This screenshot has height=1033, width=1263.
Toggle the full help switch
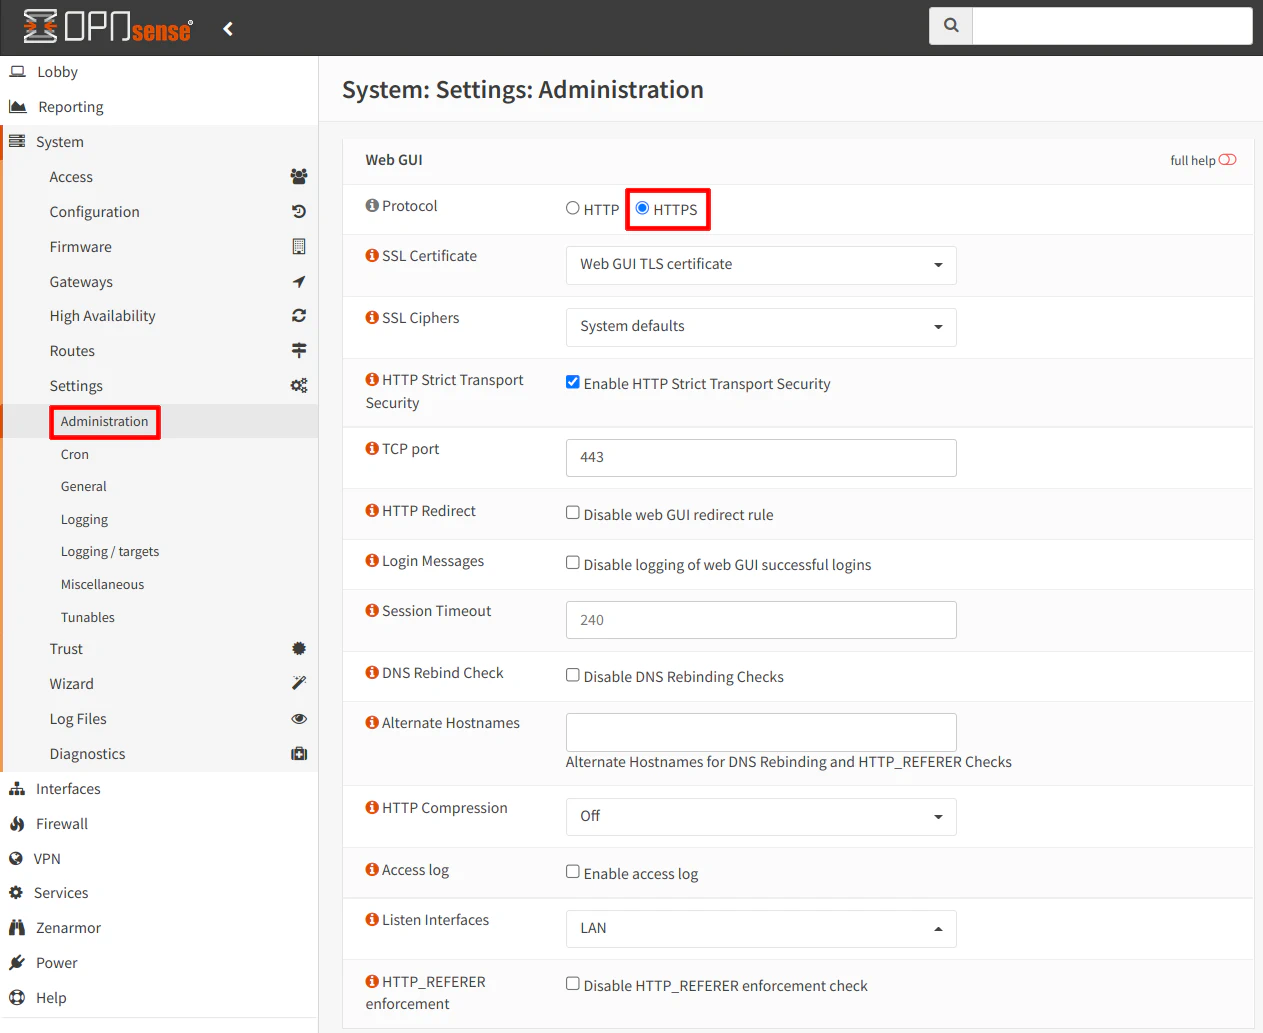(x=1227, y=160)
